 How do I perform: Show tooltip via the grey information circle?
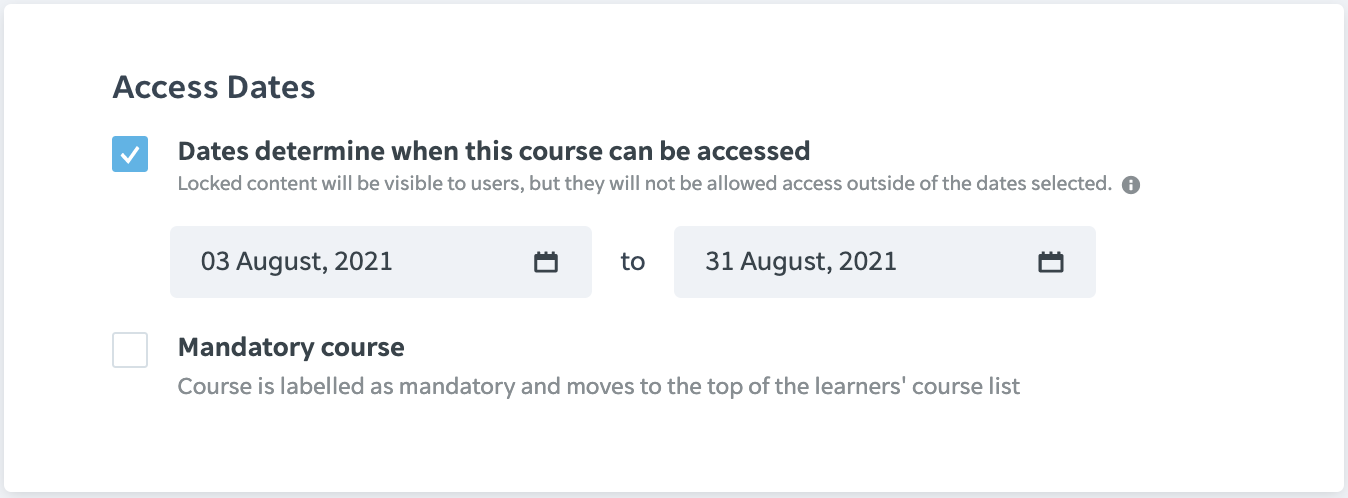[1131, 185]
